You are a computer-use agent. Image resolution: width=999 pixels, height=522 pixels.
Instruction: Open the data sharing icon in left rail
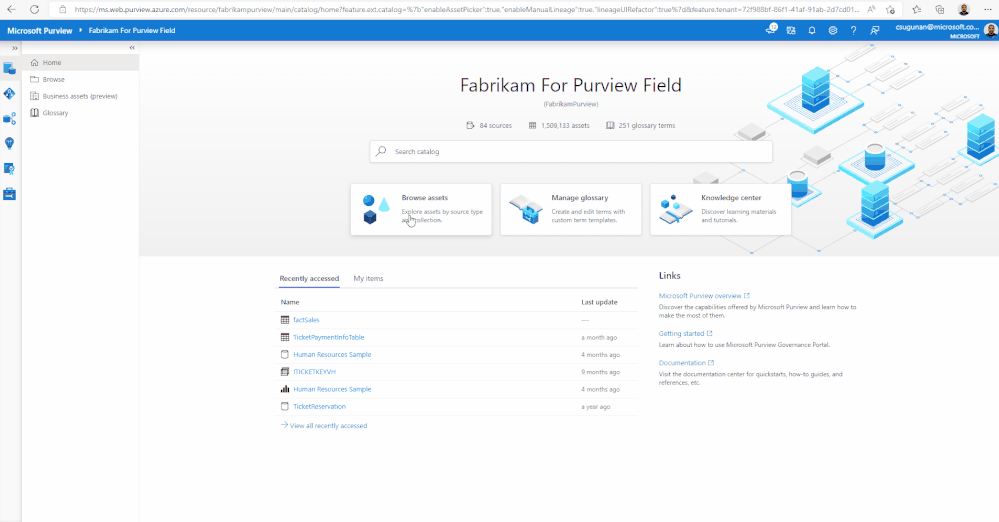click(x=10, y=119)
